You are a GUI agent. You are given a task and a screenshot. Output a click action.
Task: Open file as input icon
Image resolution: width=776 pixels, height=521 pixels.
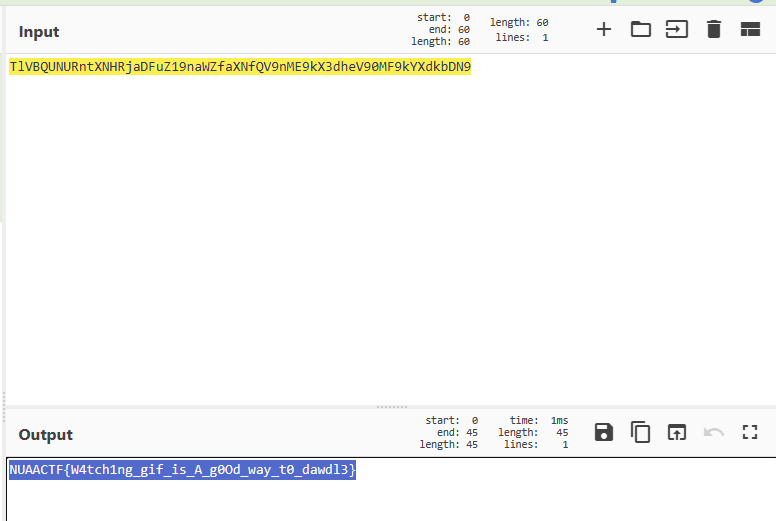coord(677,30)
